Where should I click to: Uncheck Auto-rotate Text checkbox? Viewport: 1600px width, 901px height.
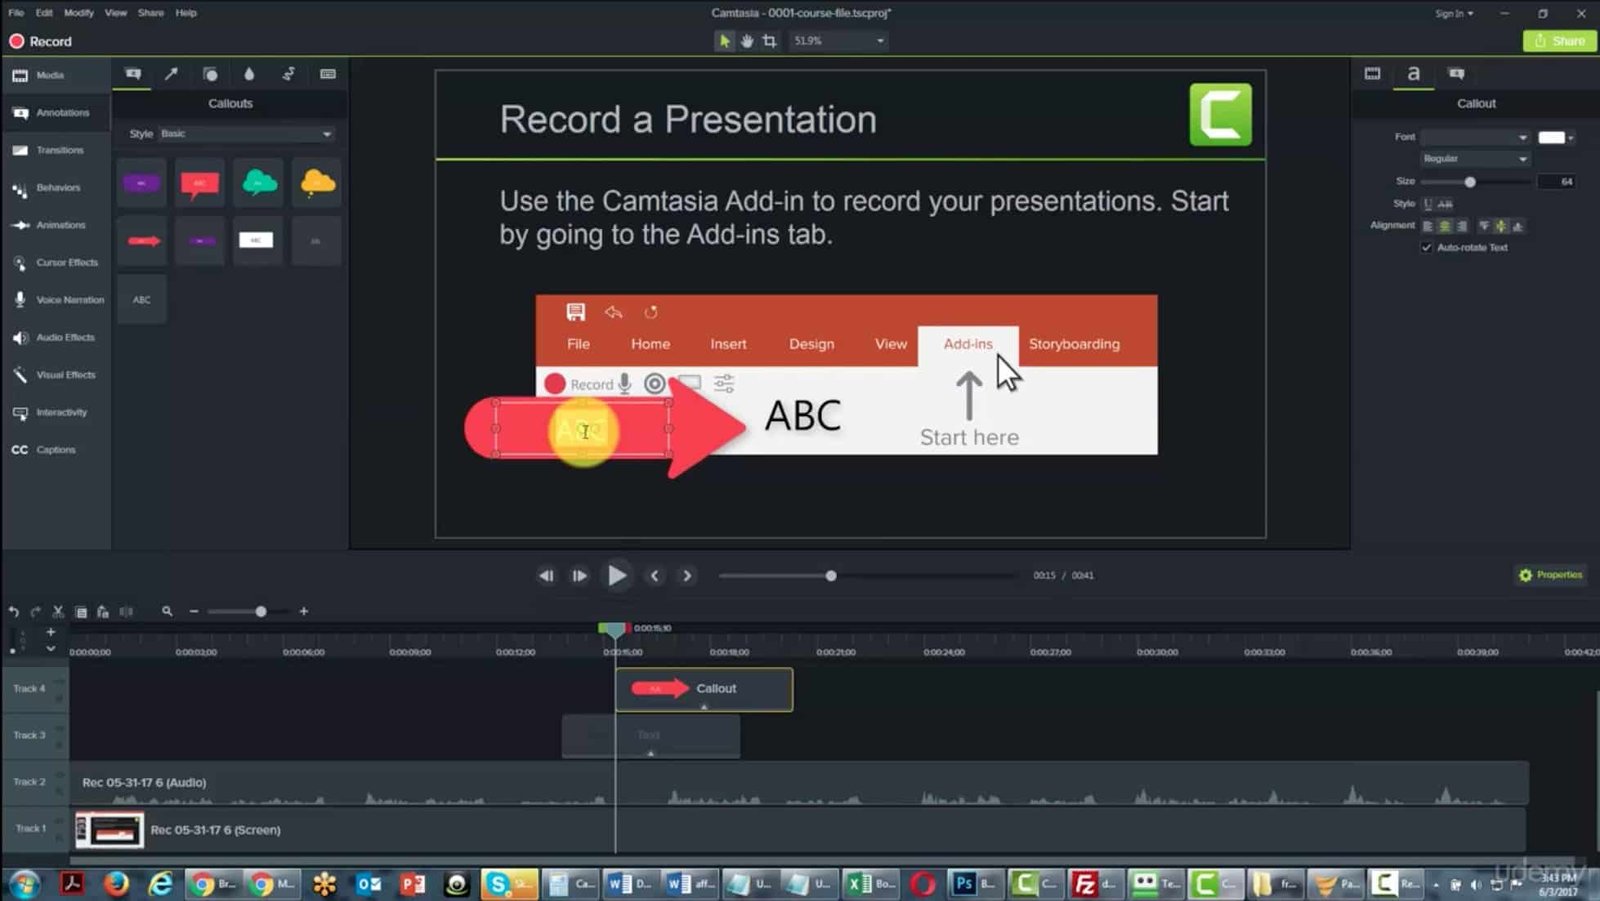coord(1427,248)
